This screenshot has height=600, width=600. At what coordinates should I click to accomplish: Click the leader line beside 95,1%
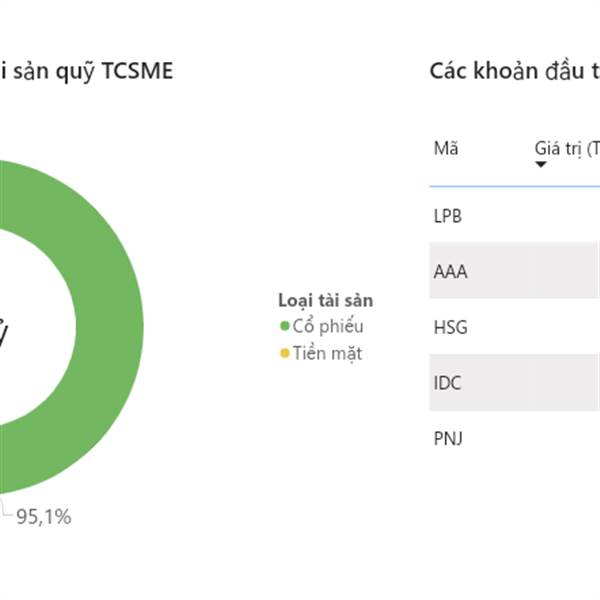pos(7,507)
